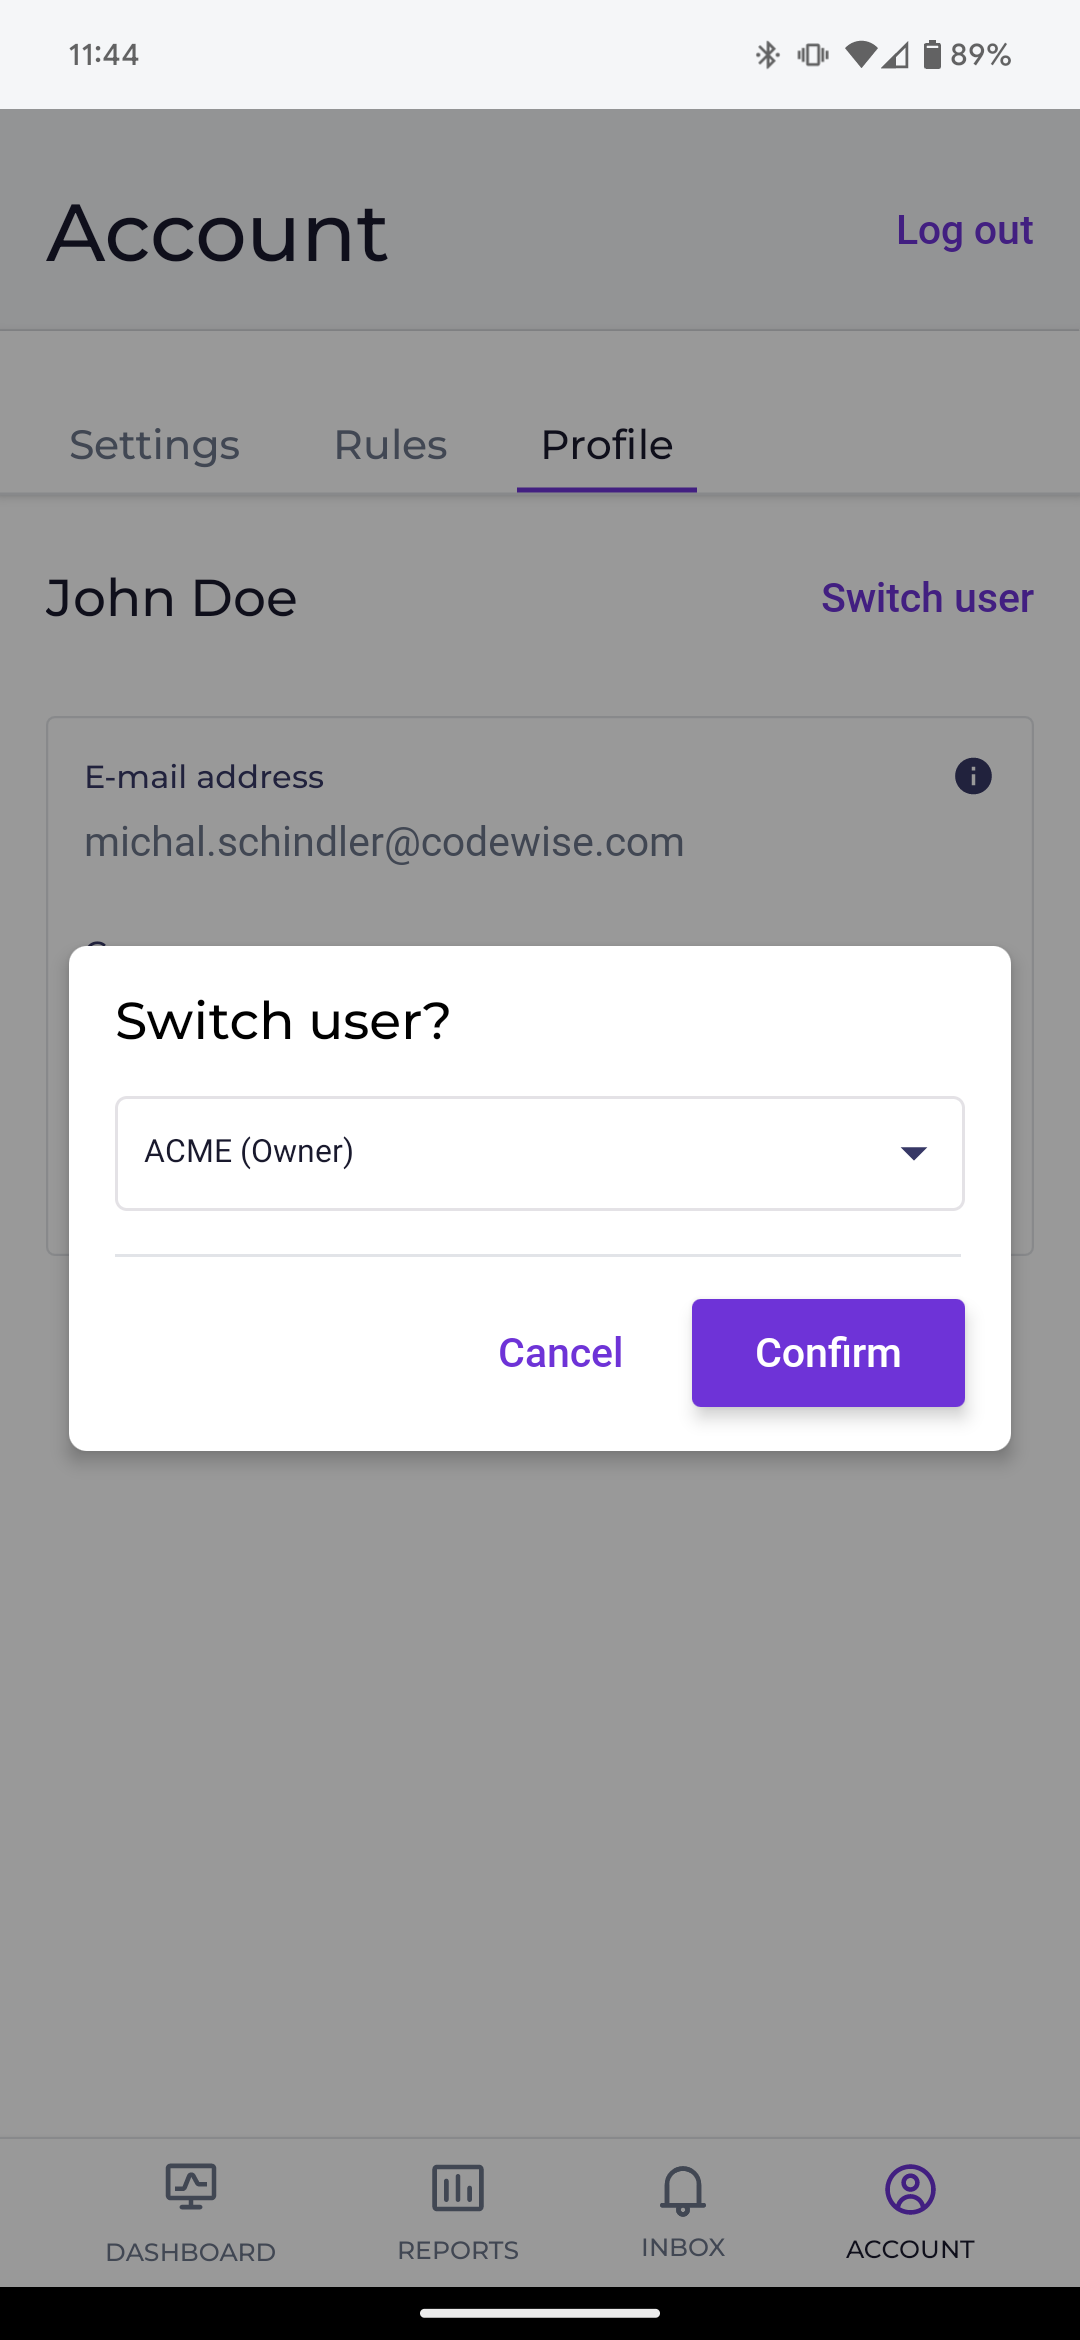Viewport: 1080px width, 2340px height.
Task: Open Reports bar chart icon
Action: coord(458,2187)
